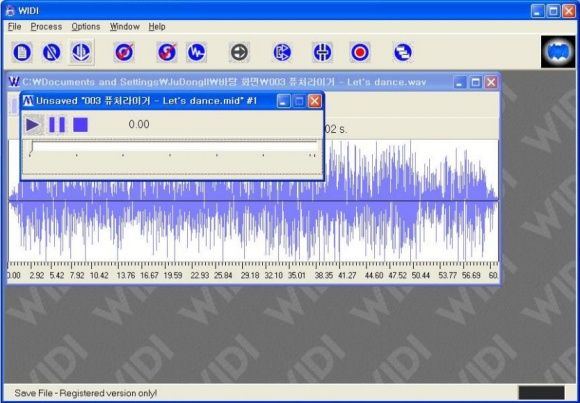This screenshot has width=580, height=403.
Task: Click the red S-curve toolbar icon
Action: click(x=167, y=52)
